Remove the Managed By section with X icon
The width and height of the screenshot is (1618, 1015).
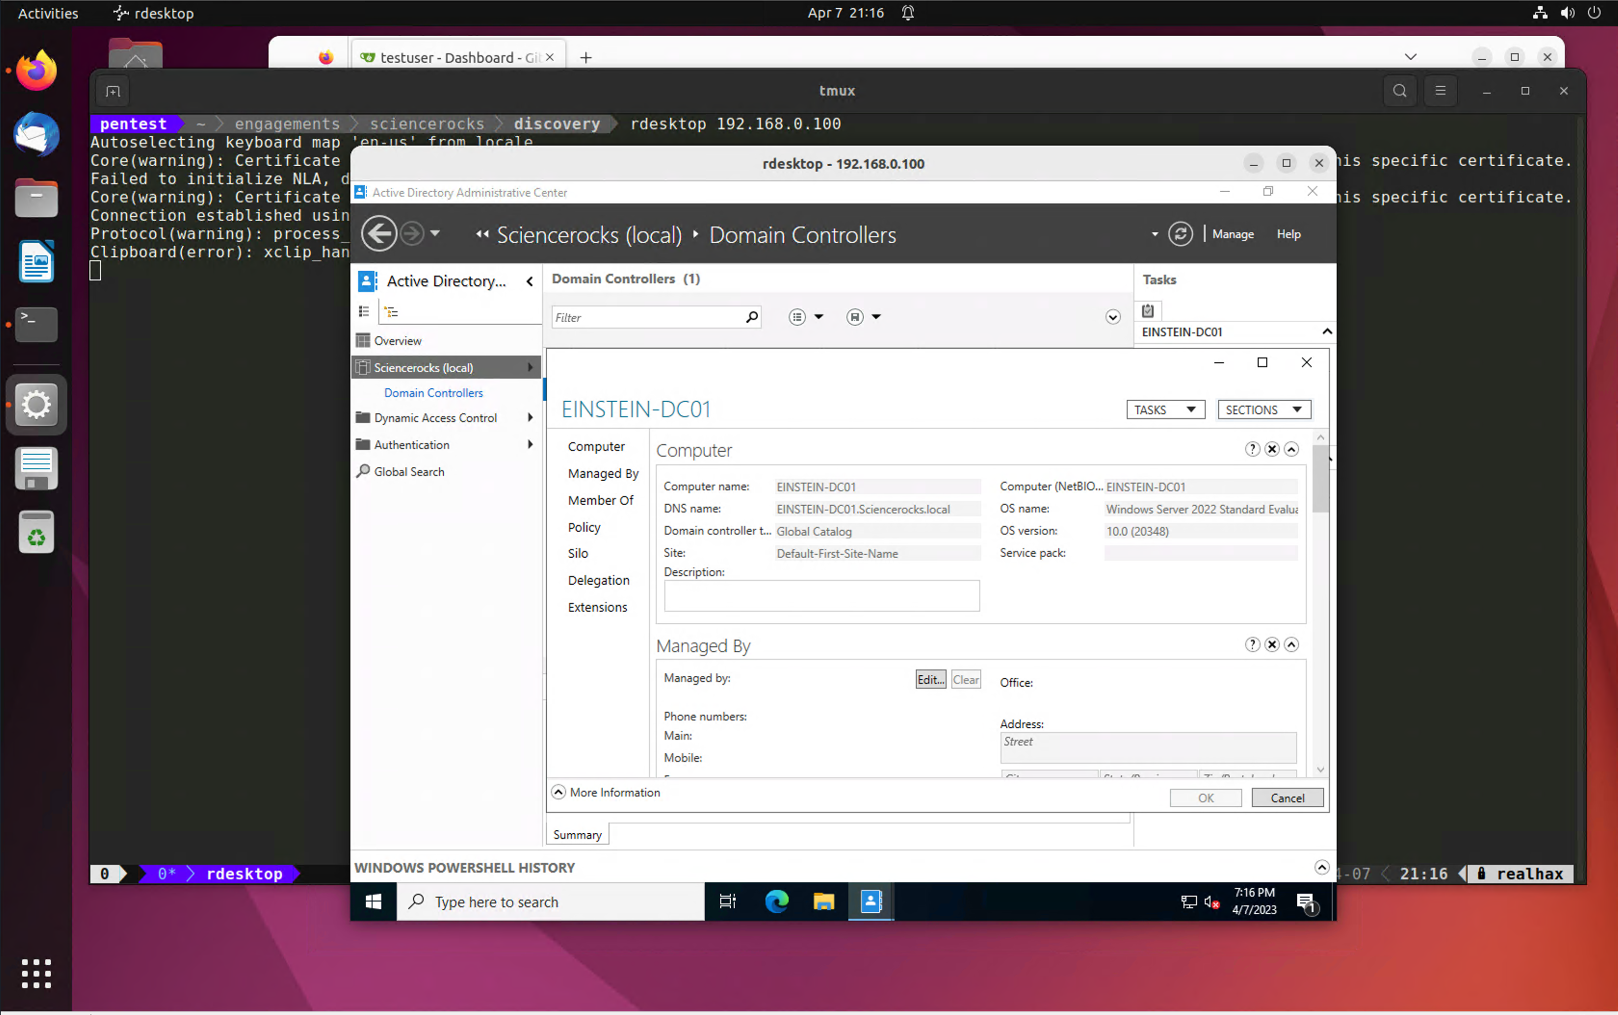(x=1272, y=645)
